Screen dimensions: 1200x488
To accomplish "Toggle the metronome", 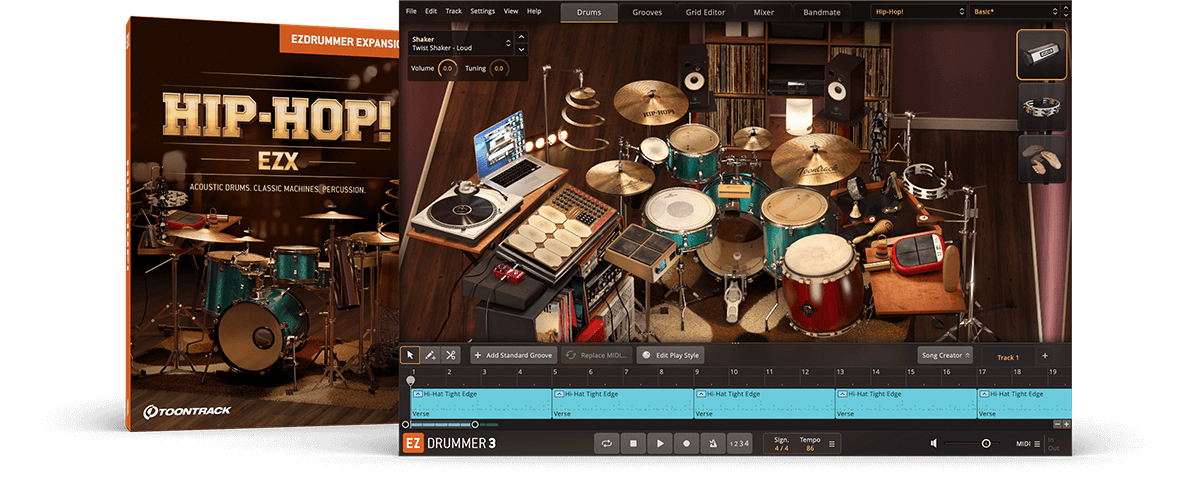I will click(x=712, y=443).
